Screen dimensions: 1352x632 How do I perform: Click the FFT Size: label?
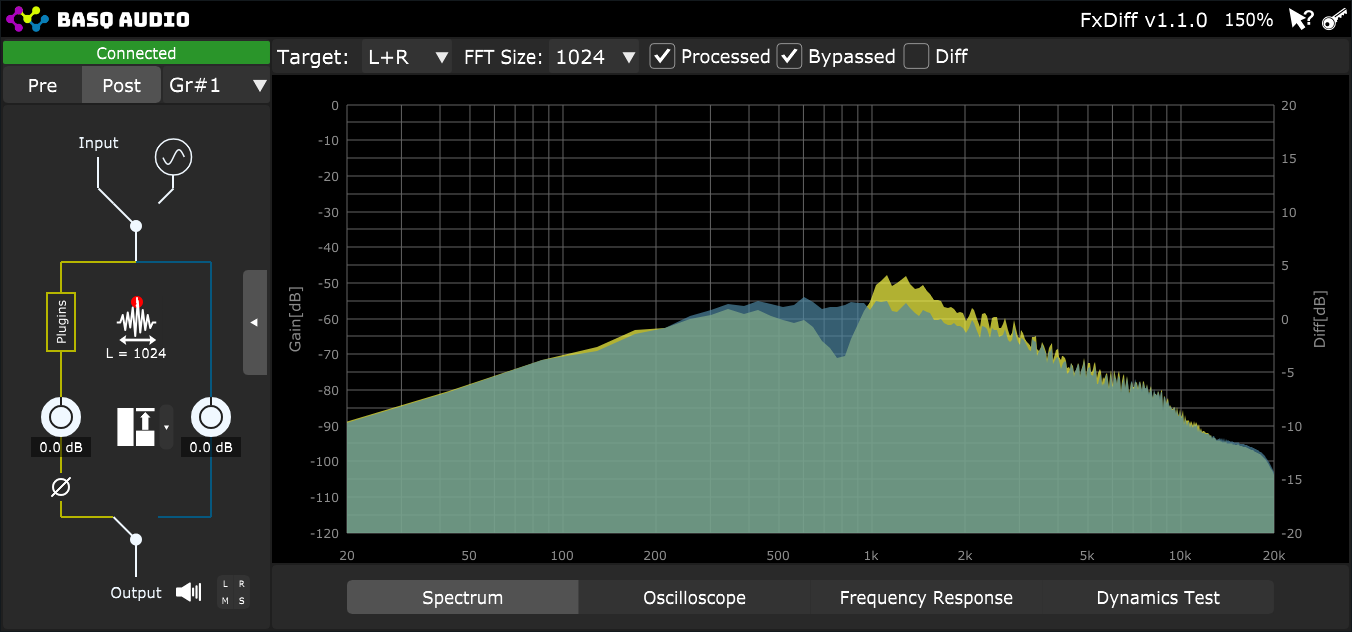(503, 57)
